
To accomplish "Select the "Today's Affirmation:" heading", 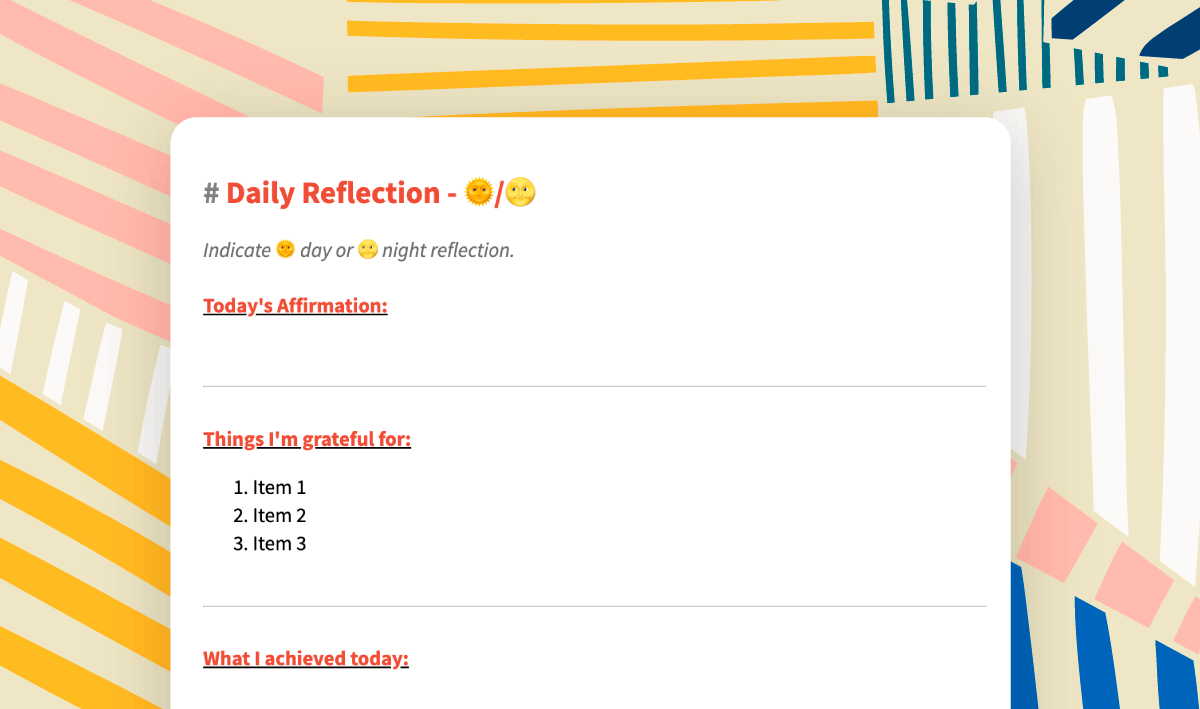I will point(295,306).
